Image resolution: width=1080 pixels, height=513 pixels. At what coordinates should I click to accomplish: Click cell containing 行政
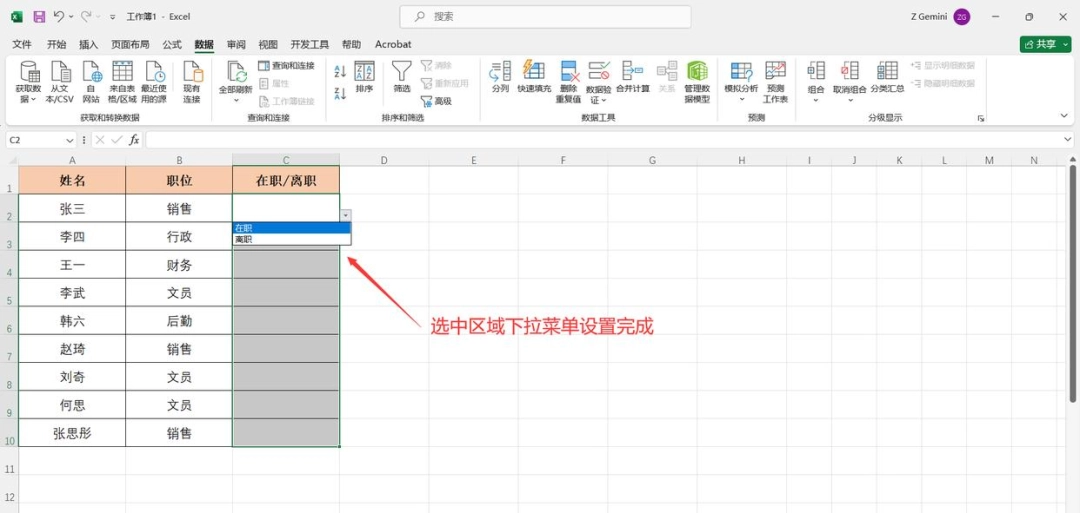(179, 237)
